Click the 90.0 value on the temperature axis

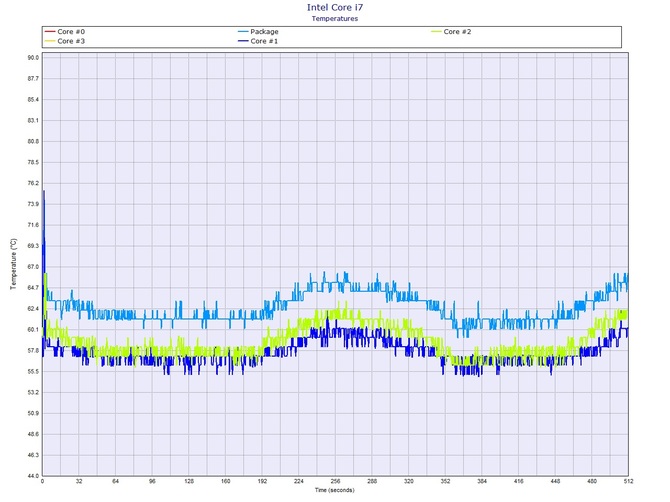(33, 58)
